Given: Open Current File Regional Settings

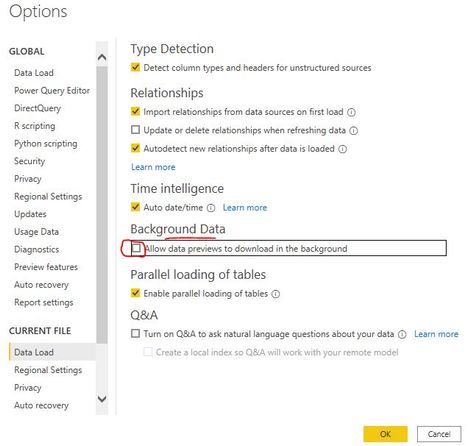Looking at the screenshot, I should point(48,370).
